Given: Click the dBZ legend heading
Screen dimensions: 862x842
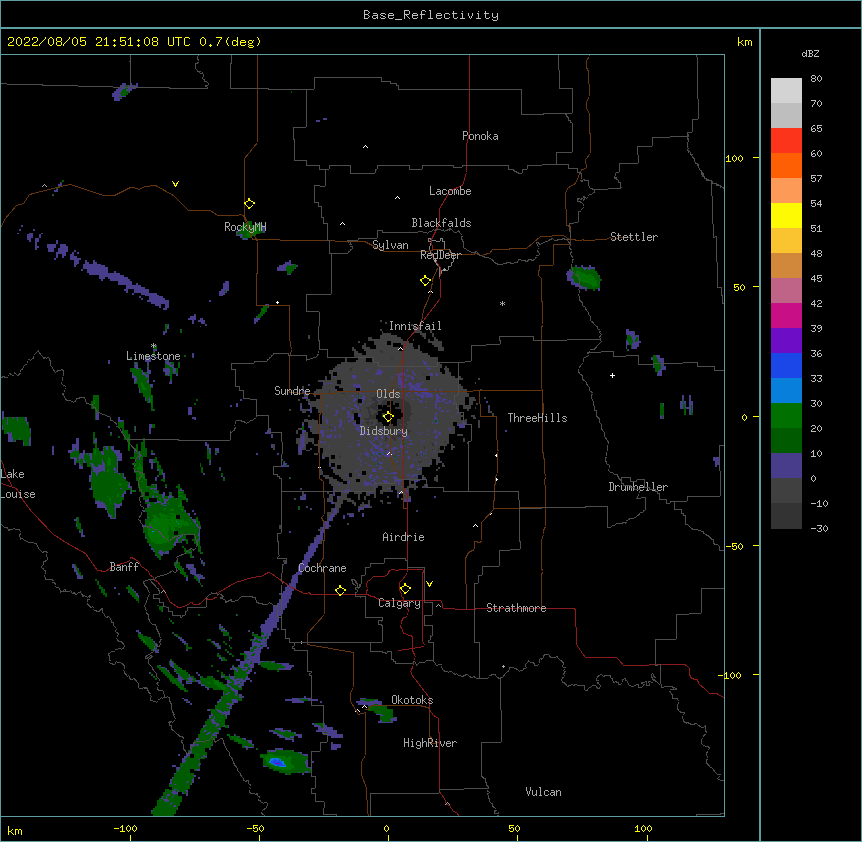Looking at the screenshot, I should (x=810, y=54).
